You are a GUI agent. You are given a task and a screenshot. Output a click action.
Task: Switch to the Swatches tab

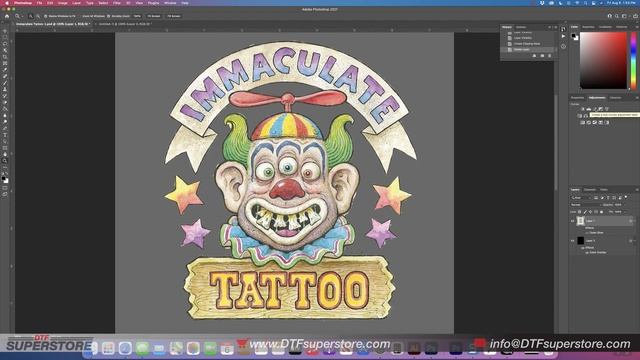click(x=588, y=27)
